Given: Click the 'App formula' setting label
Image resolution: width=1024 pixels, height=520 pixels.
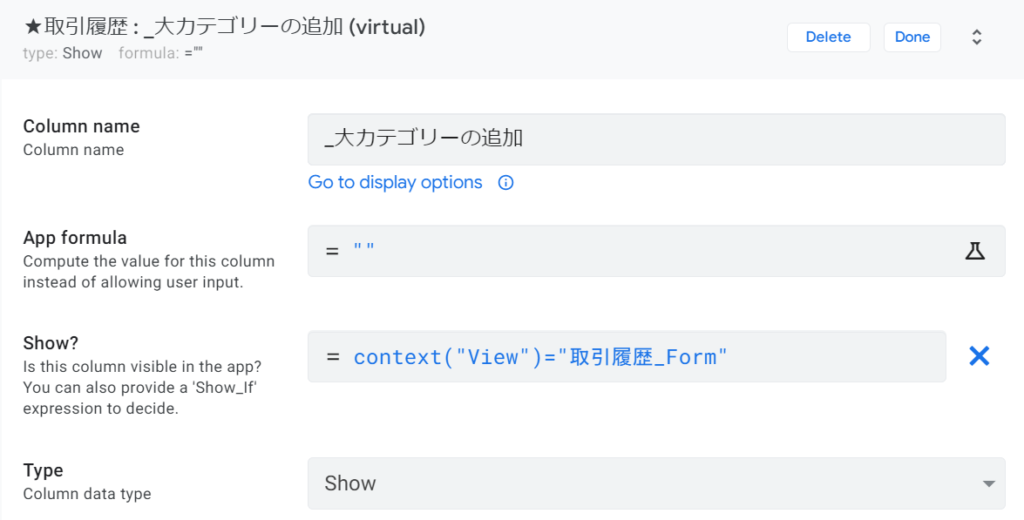Looking at the screenshot, I should (x=75, y=238).
